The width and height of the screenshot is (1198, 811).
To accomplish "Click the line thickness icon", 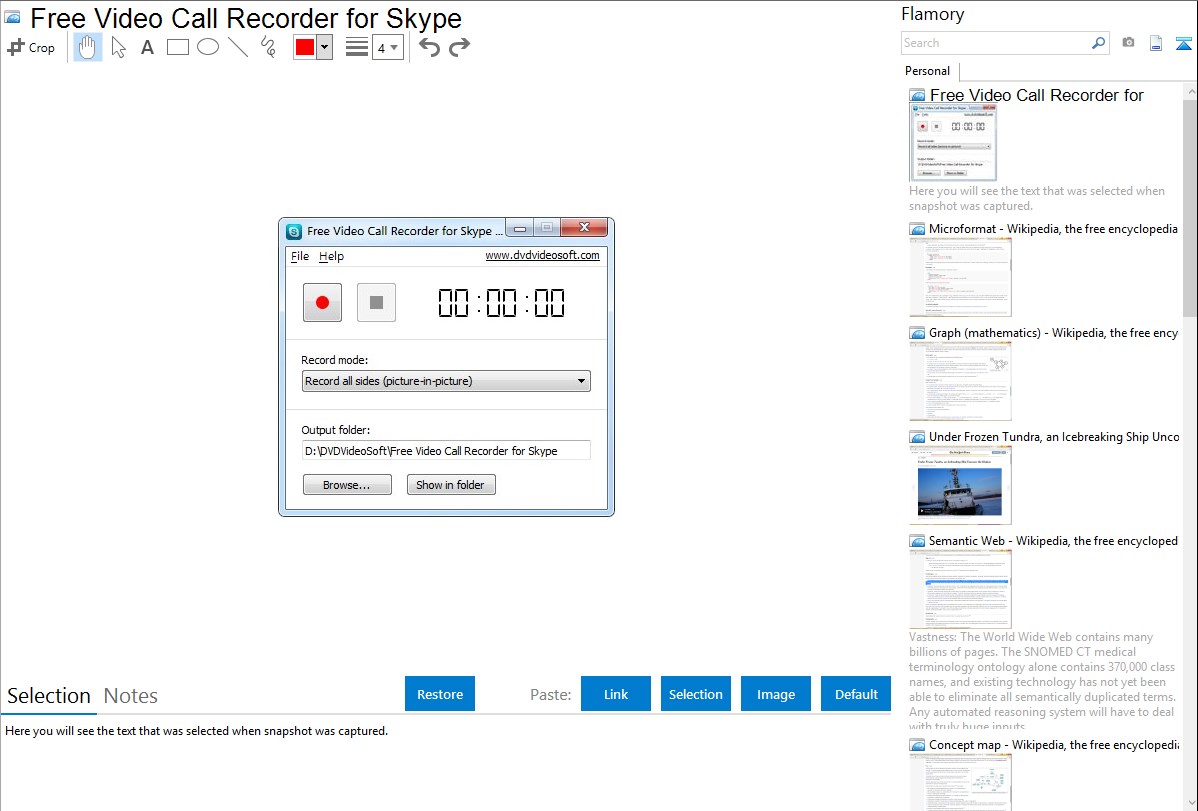I will point(357,47).
